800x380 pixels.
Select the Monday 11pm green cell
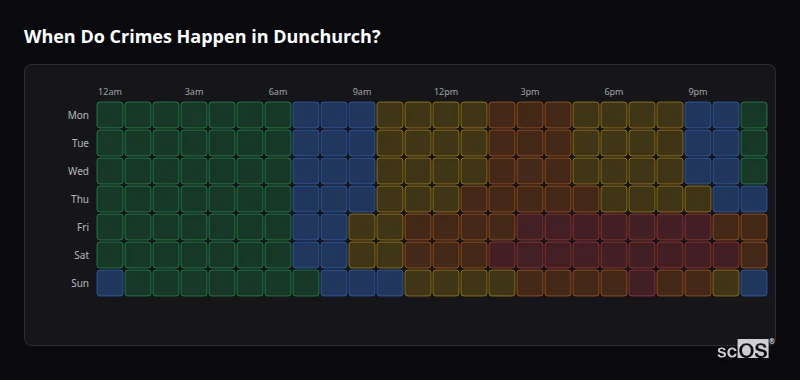click(x=754, y=115)
